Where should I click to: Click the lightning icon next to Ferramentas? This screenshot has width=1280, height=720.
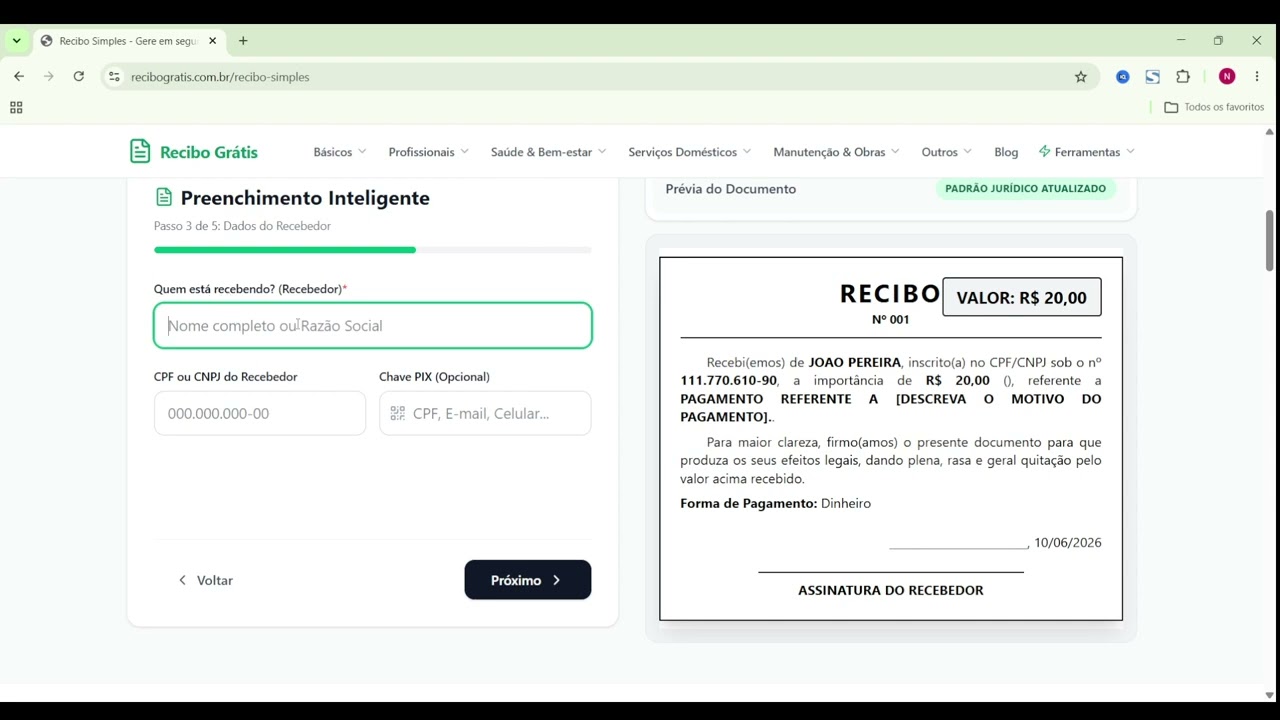[1045, 151]
